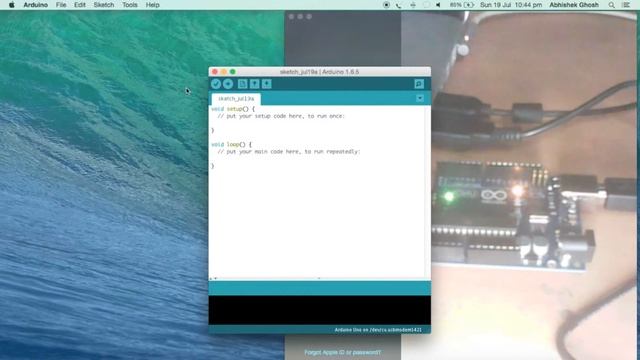
Task: Click the 'put your main code here' comment
Action: (x=289, y=151)
